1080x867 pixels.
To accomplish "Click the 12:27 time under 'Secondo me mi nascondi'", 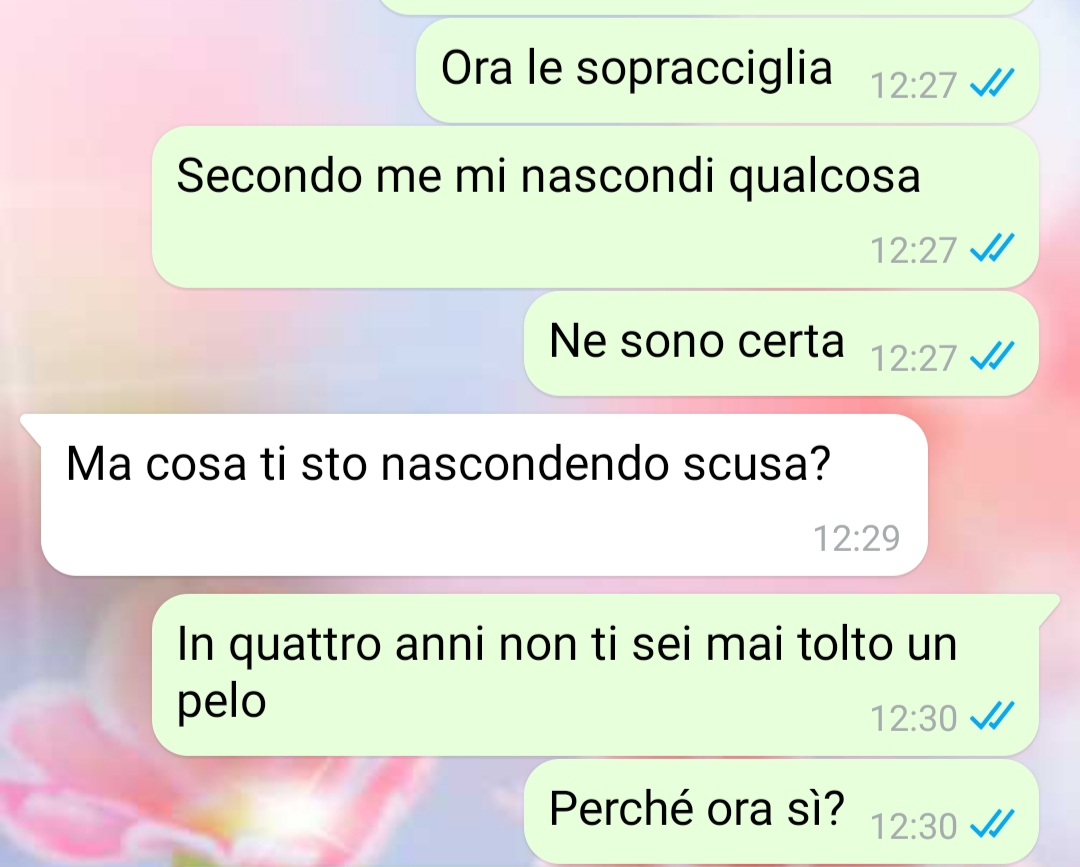I will (913, 251).
